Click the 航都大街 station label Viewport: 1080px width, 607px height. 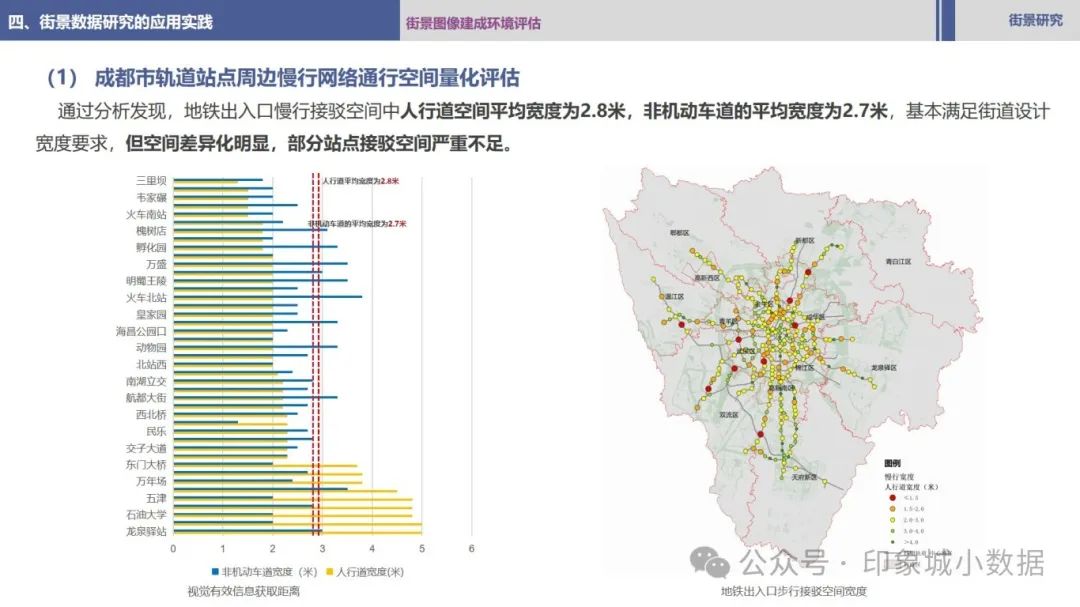click(x=146, y=398)
